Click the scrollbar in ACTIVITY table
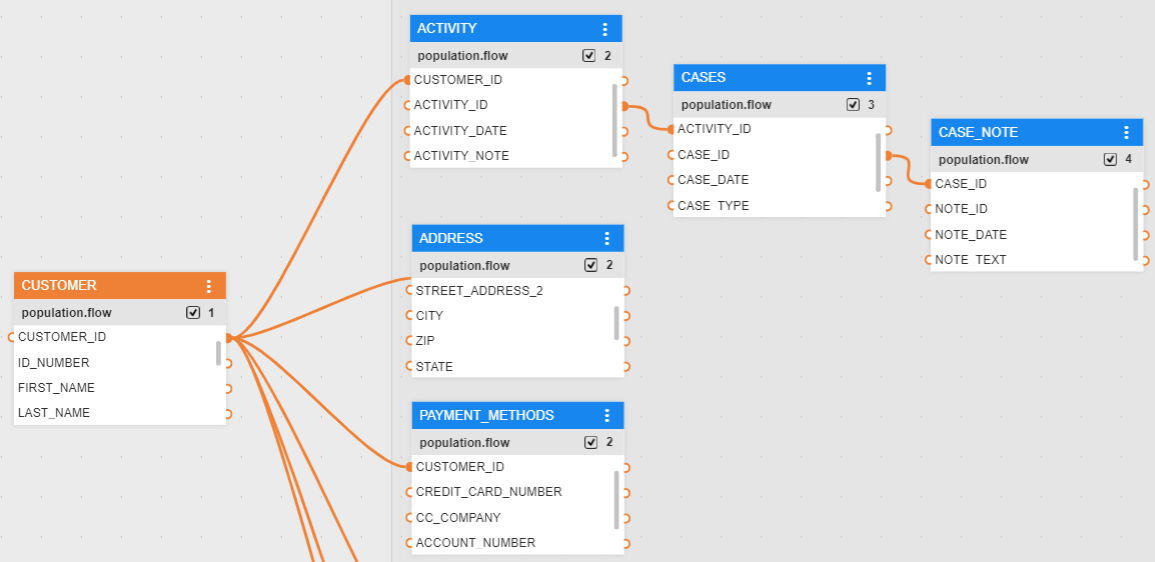This screenshot has height=562, width=1155. coord(615,119)
